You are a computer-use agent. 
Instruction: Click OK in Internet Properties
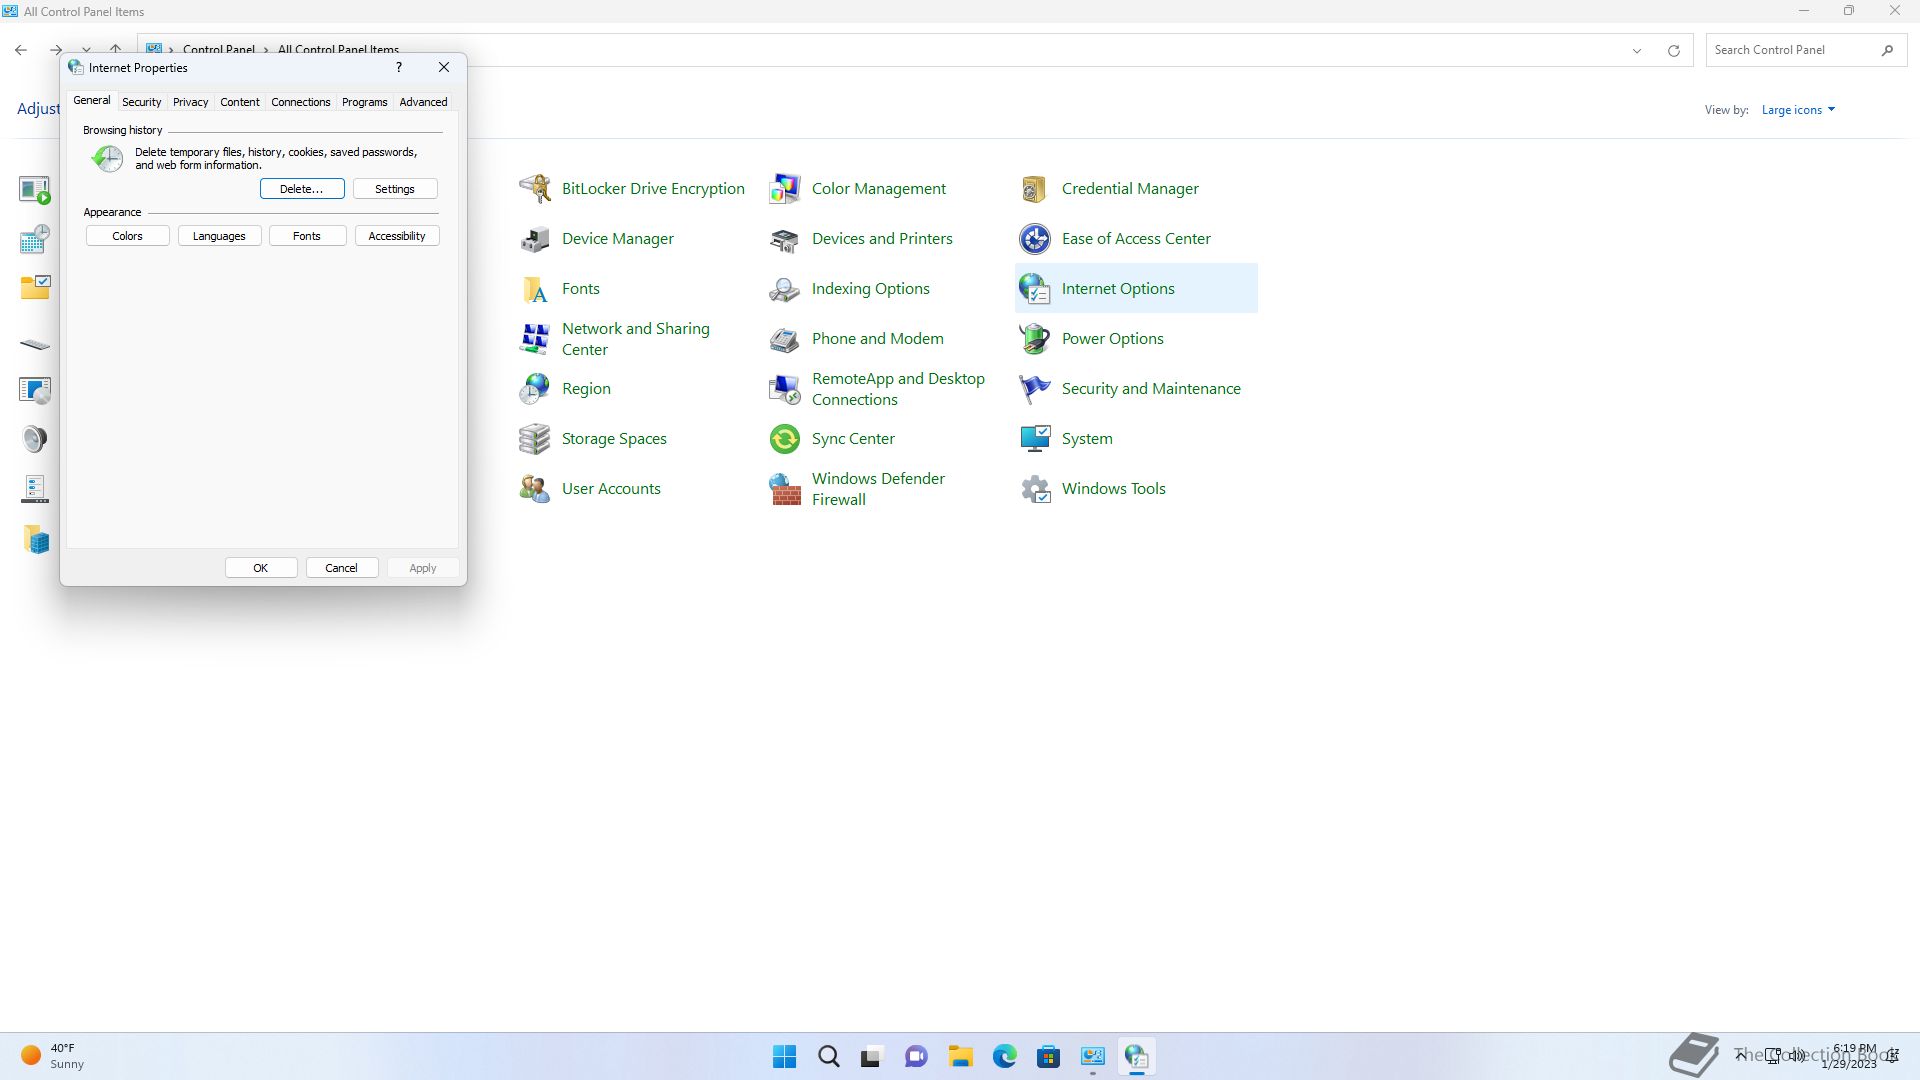260,568
